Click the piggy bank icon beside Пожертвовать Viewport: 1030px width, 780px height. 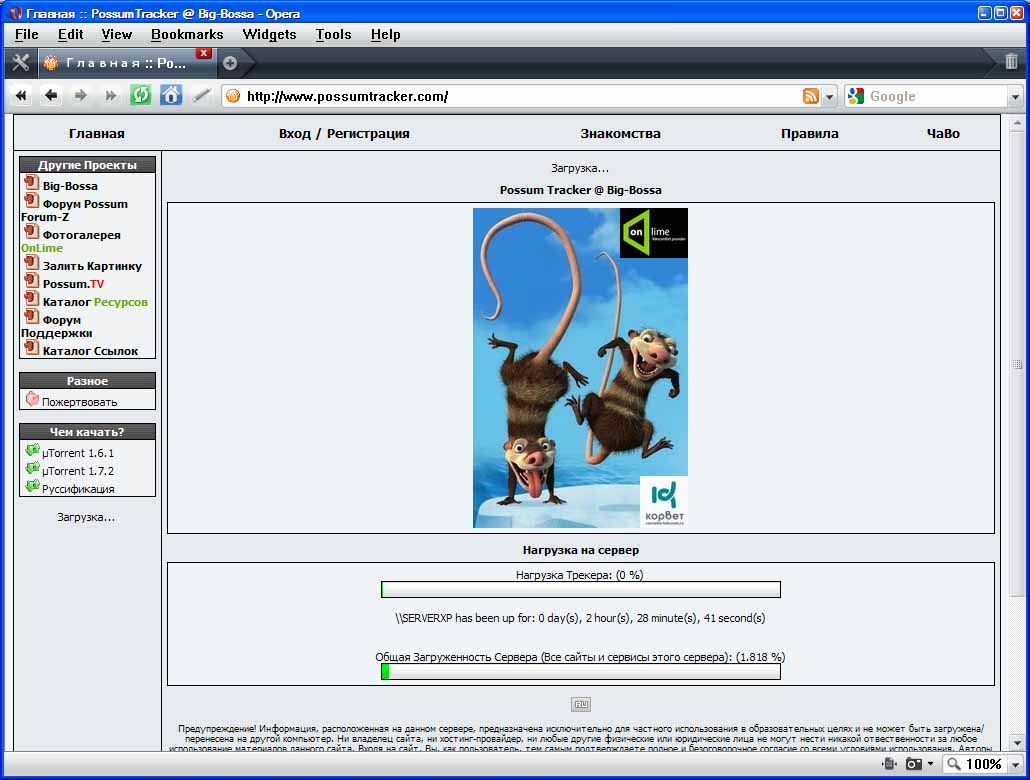coord(32,398)
